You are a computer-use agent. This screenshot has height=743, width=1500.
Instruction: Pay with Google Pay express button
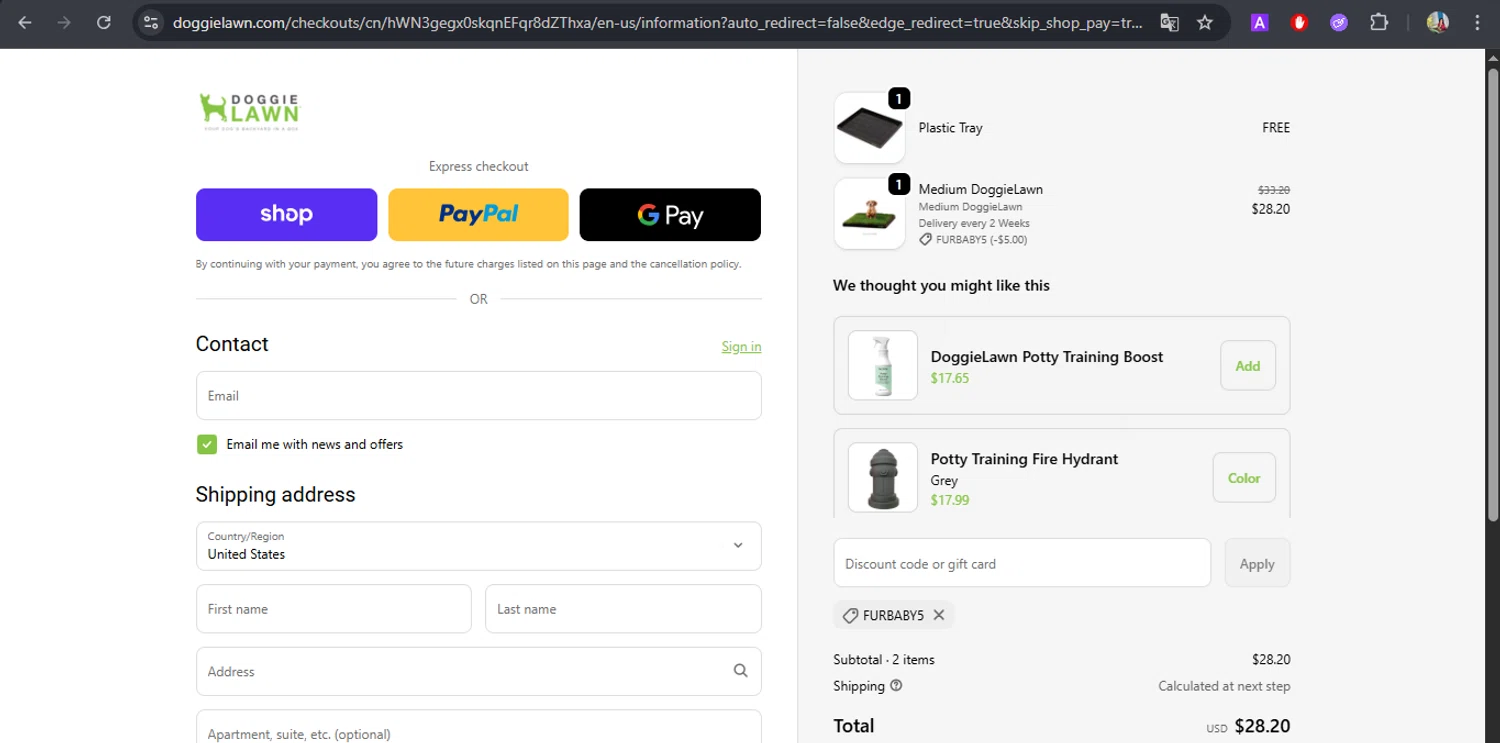coord(670,214)
